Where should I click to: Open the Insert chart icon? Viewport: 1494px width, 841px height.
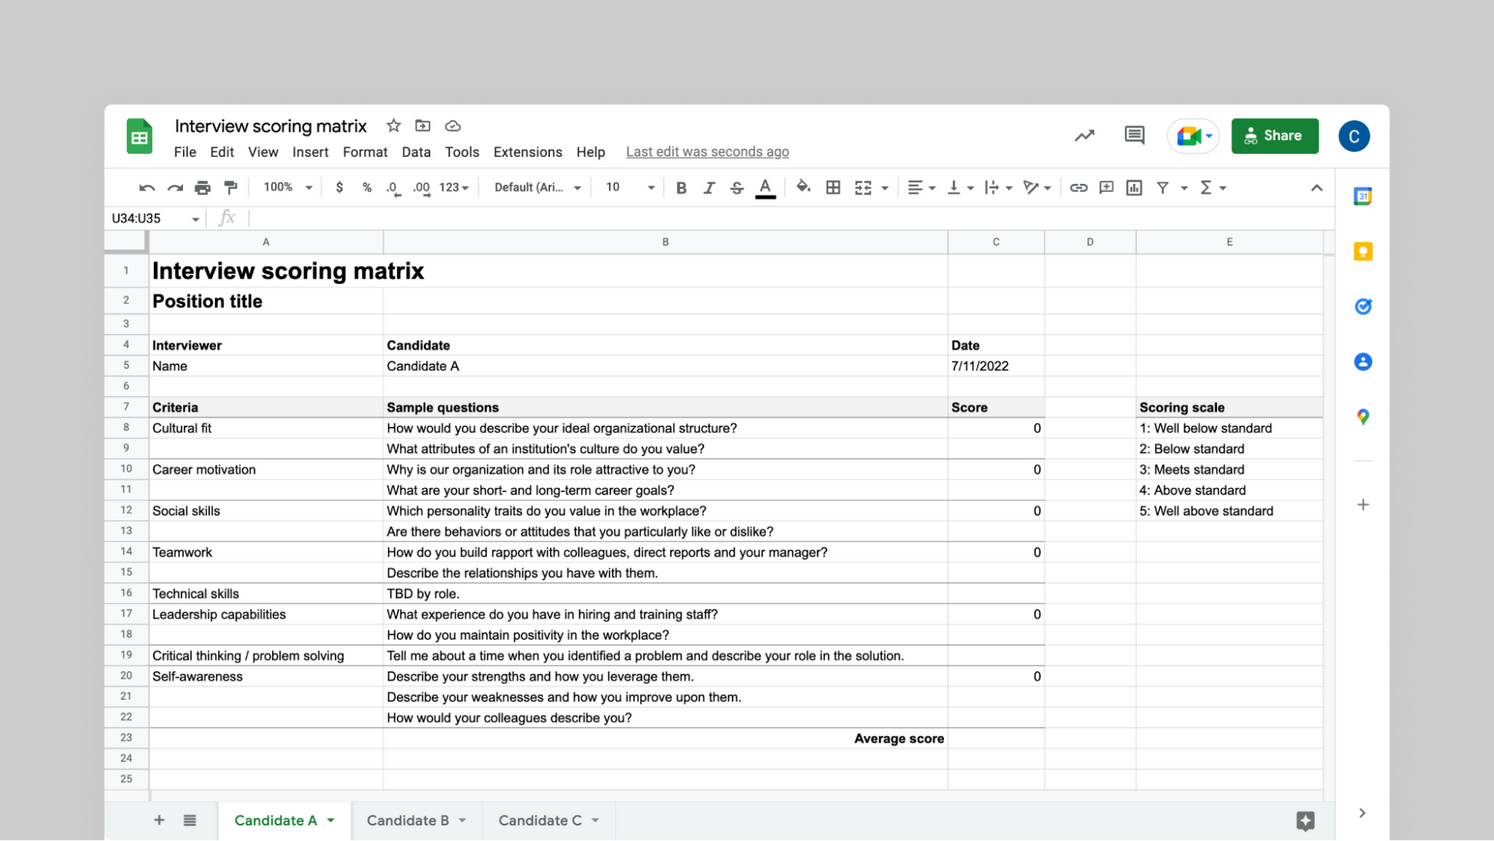coord(1134,187)
